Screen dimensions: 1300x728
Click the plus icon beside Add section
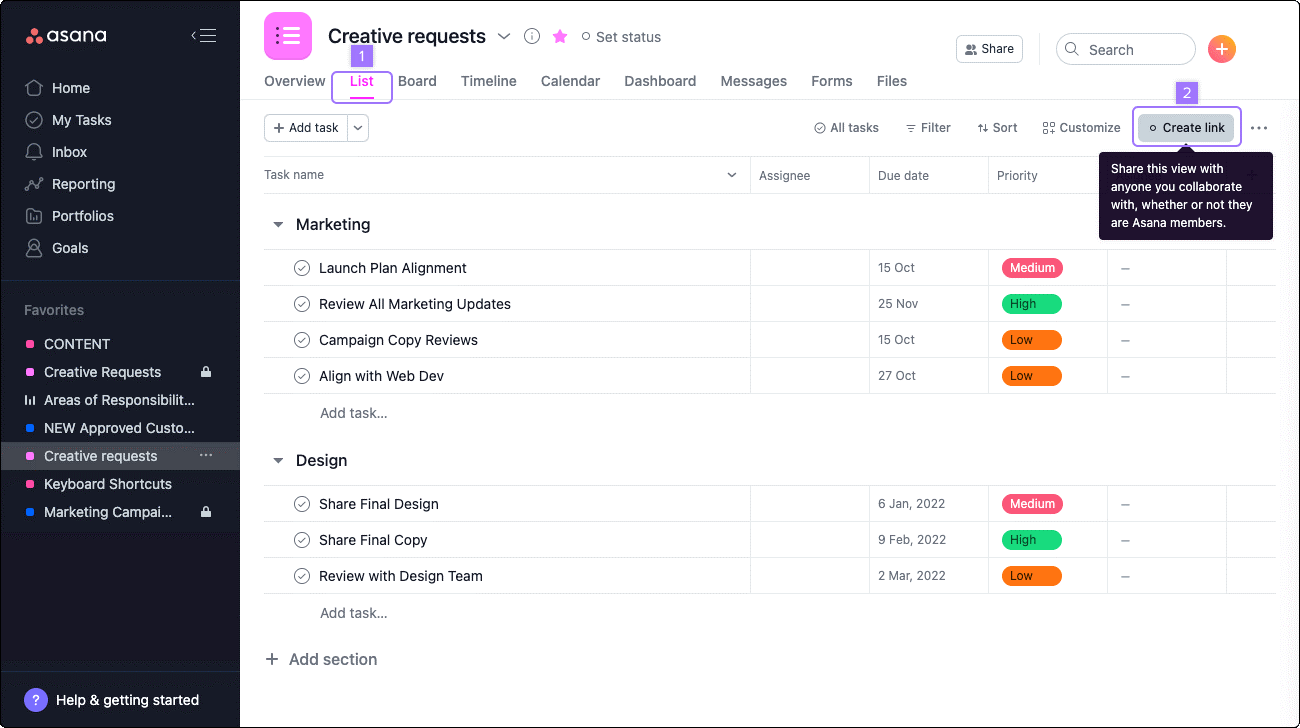point(272,660)
